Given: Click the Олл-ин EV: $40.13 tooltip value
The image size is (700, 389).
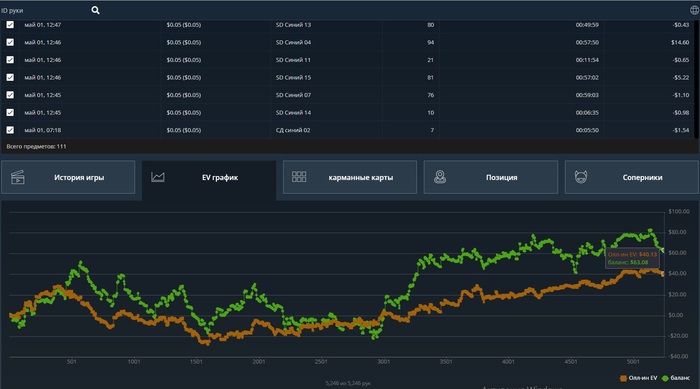Looking at the screenshot, I should point(633,254).
